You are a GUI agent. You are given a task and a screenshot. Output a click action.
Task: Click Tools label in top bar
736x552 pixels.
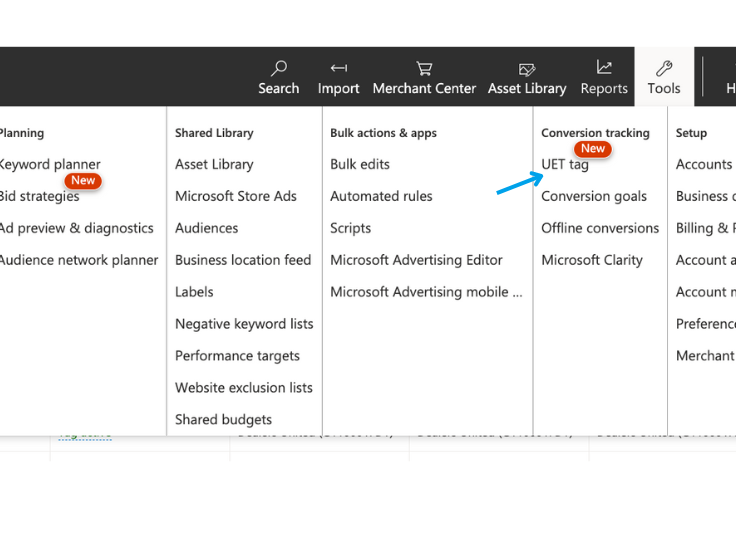point(664,88)
